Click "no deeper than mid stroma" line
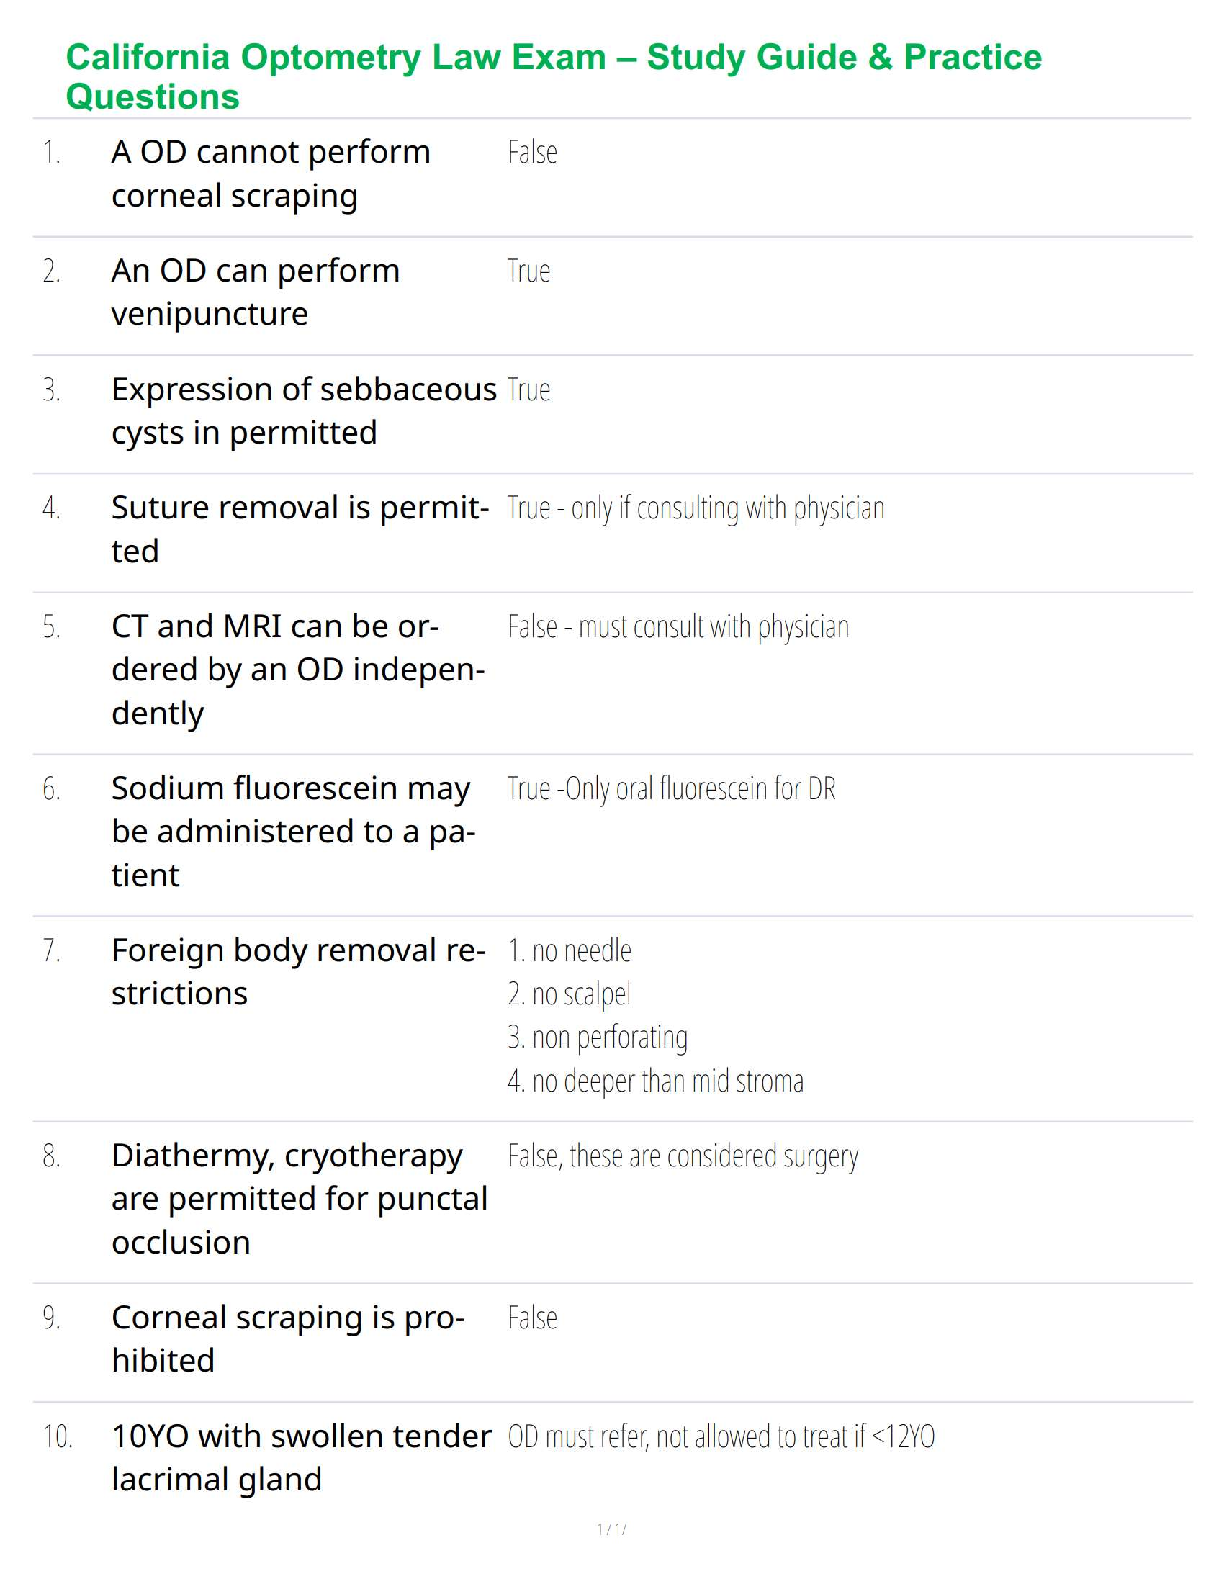The image size is (1224, 1584). 655,1082
